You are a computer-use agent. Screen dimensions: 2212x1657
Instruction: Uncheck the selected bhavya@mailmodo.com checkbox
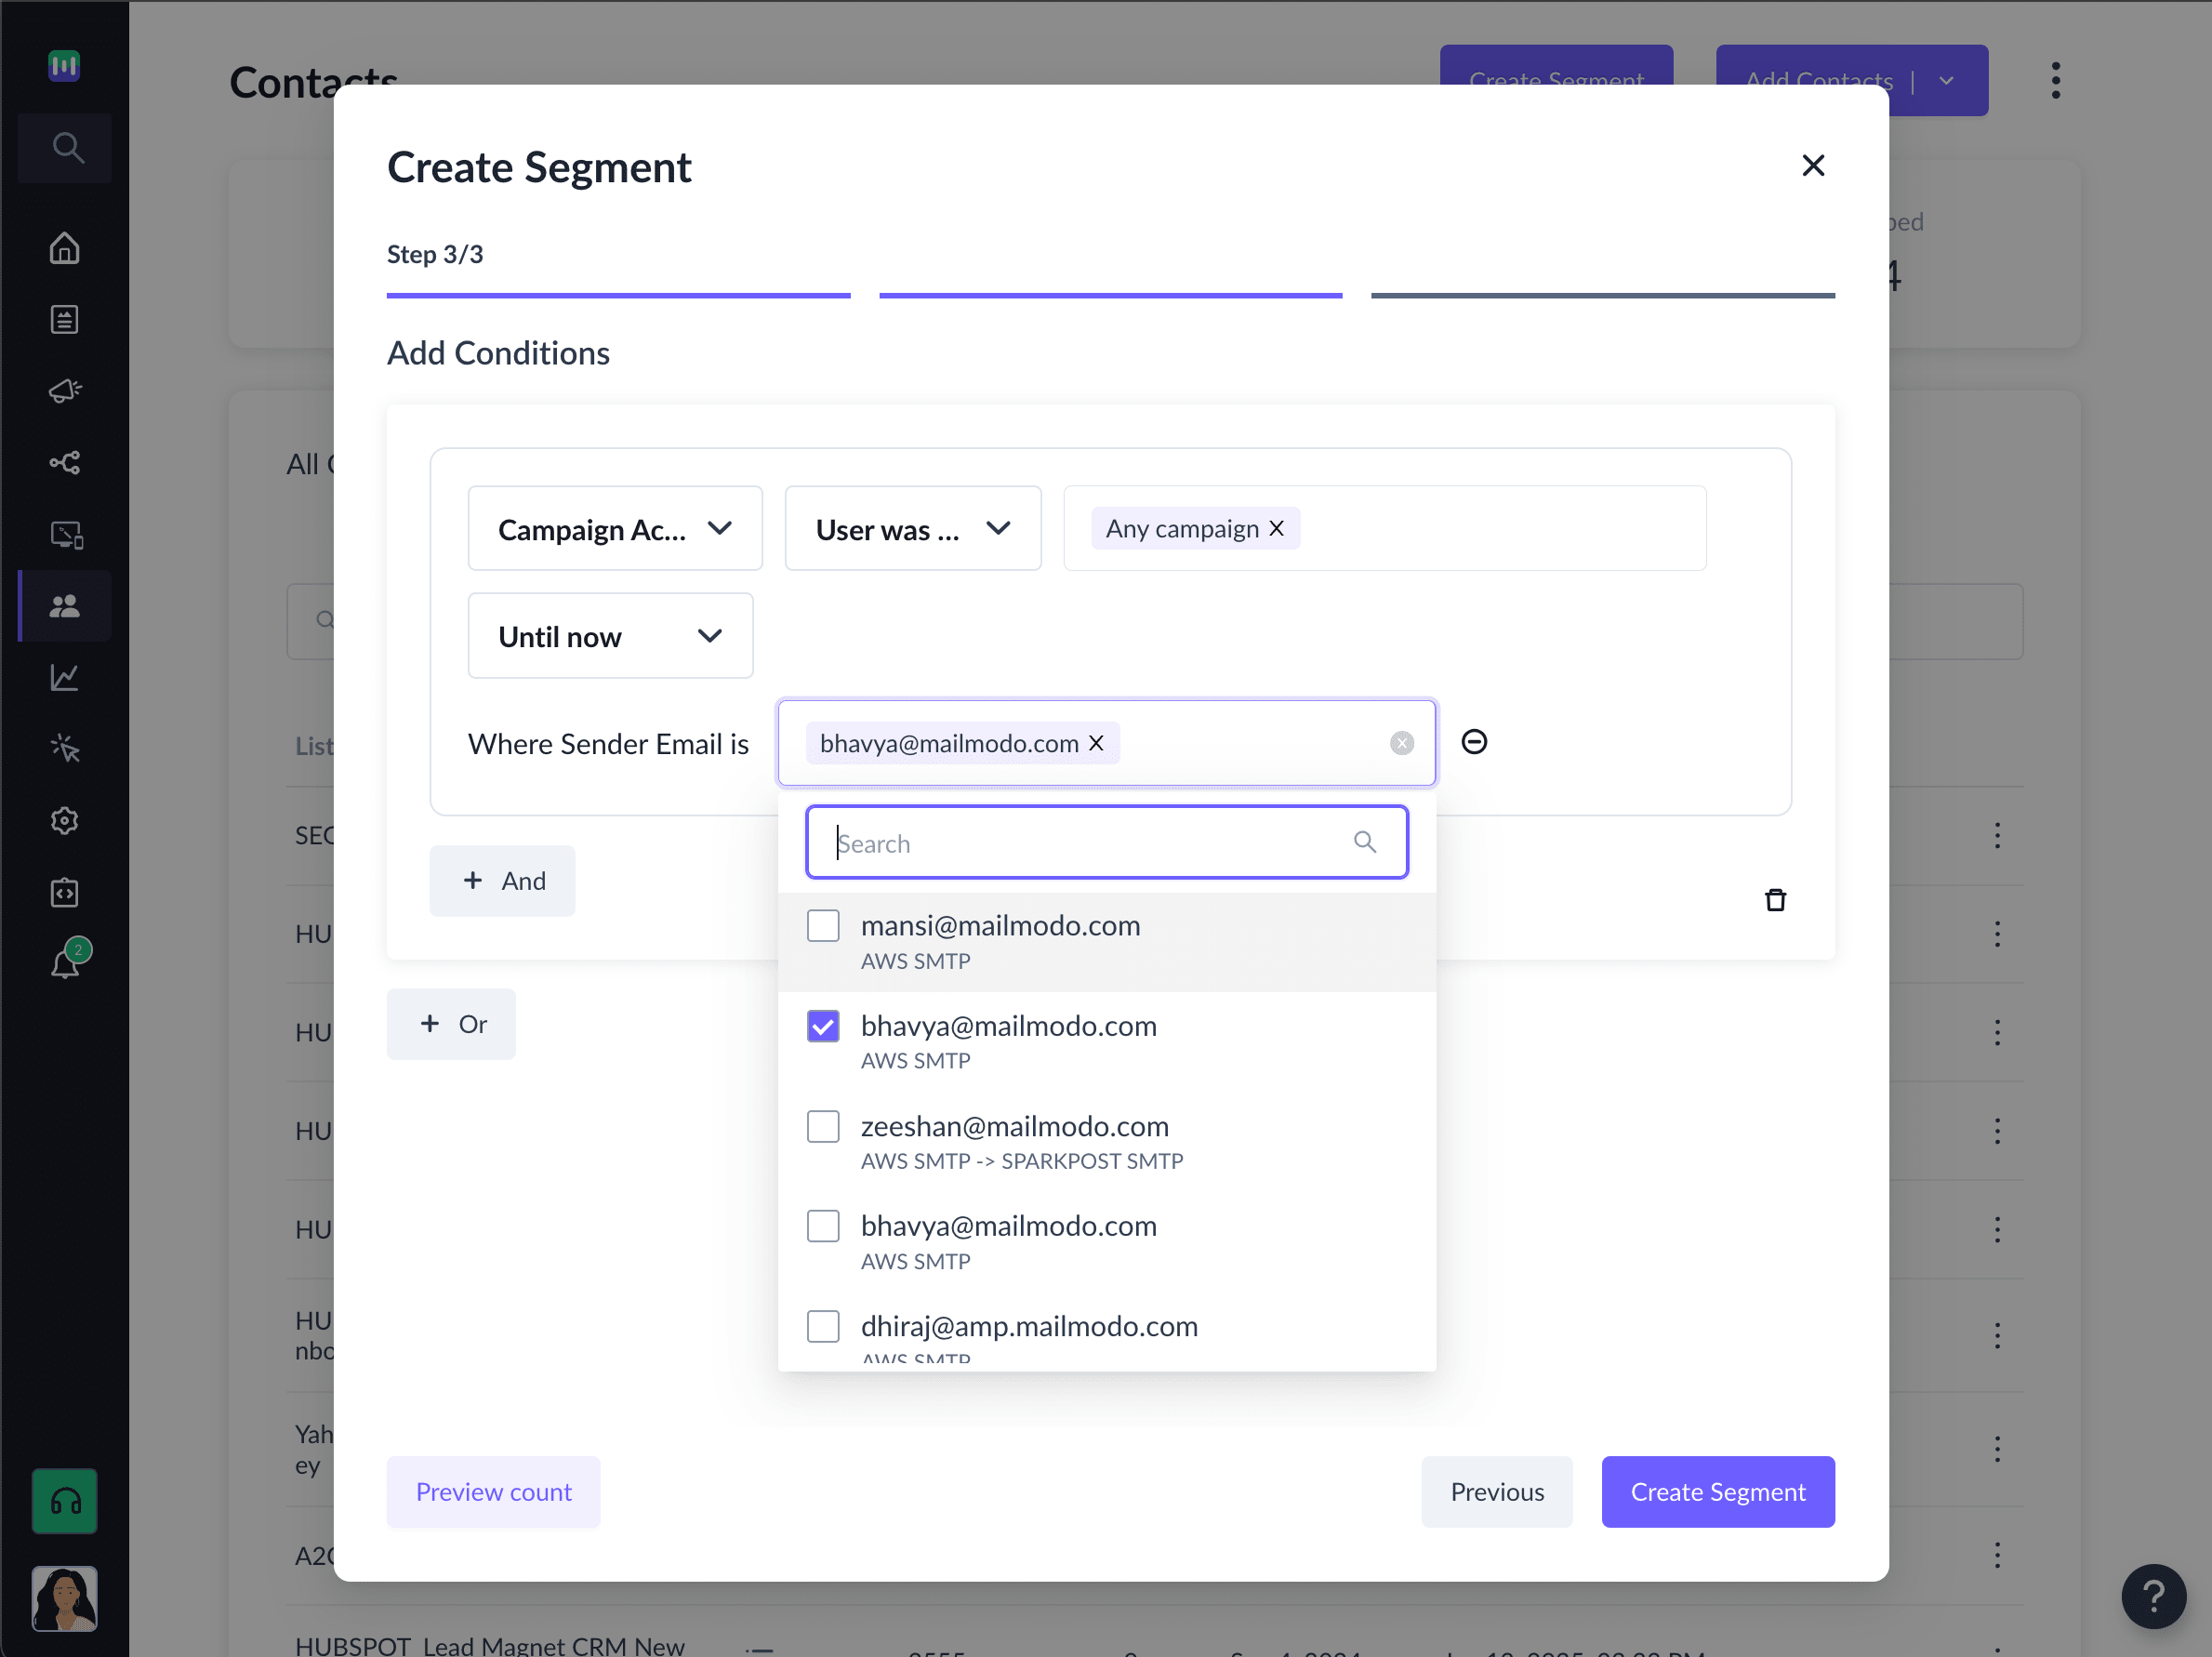pyautogui.click(x=823, y=1026)
